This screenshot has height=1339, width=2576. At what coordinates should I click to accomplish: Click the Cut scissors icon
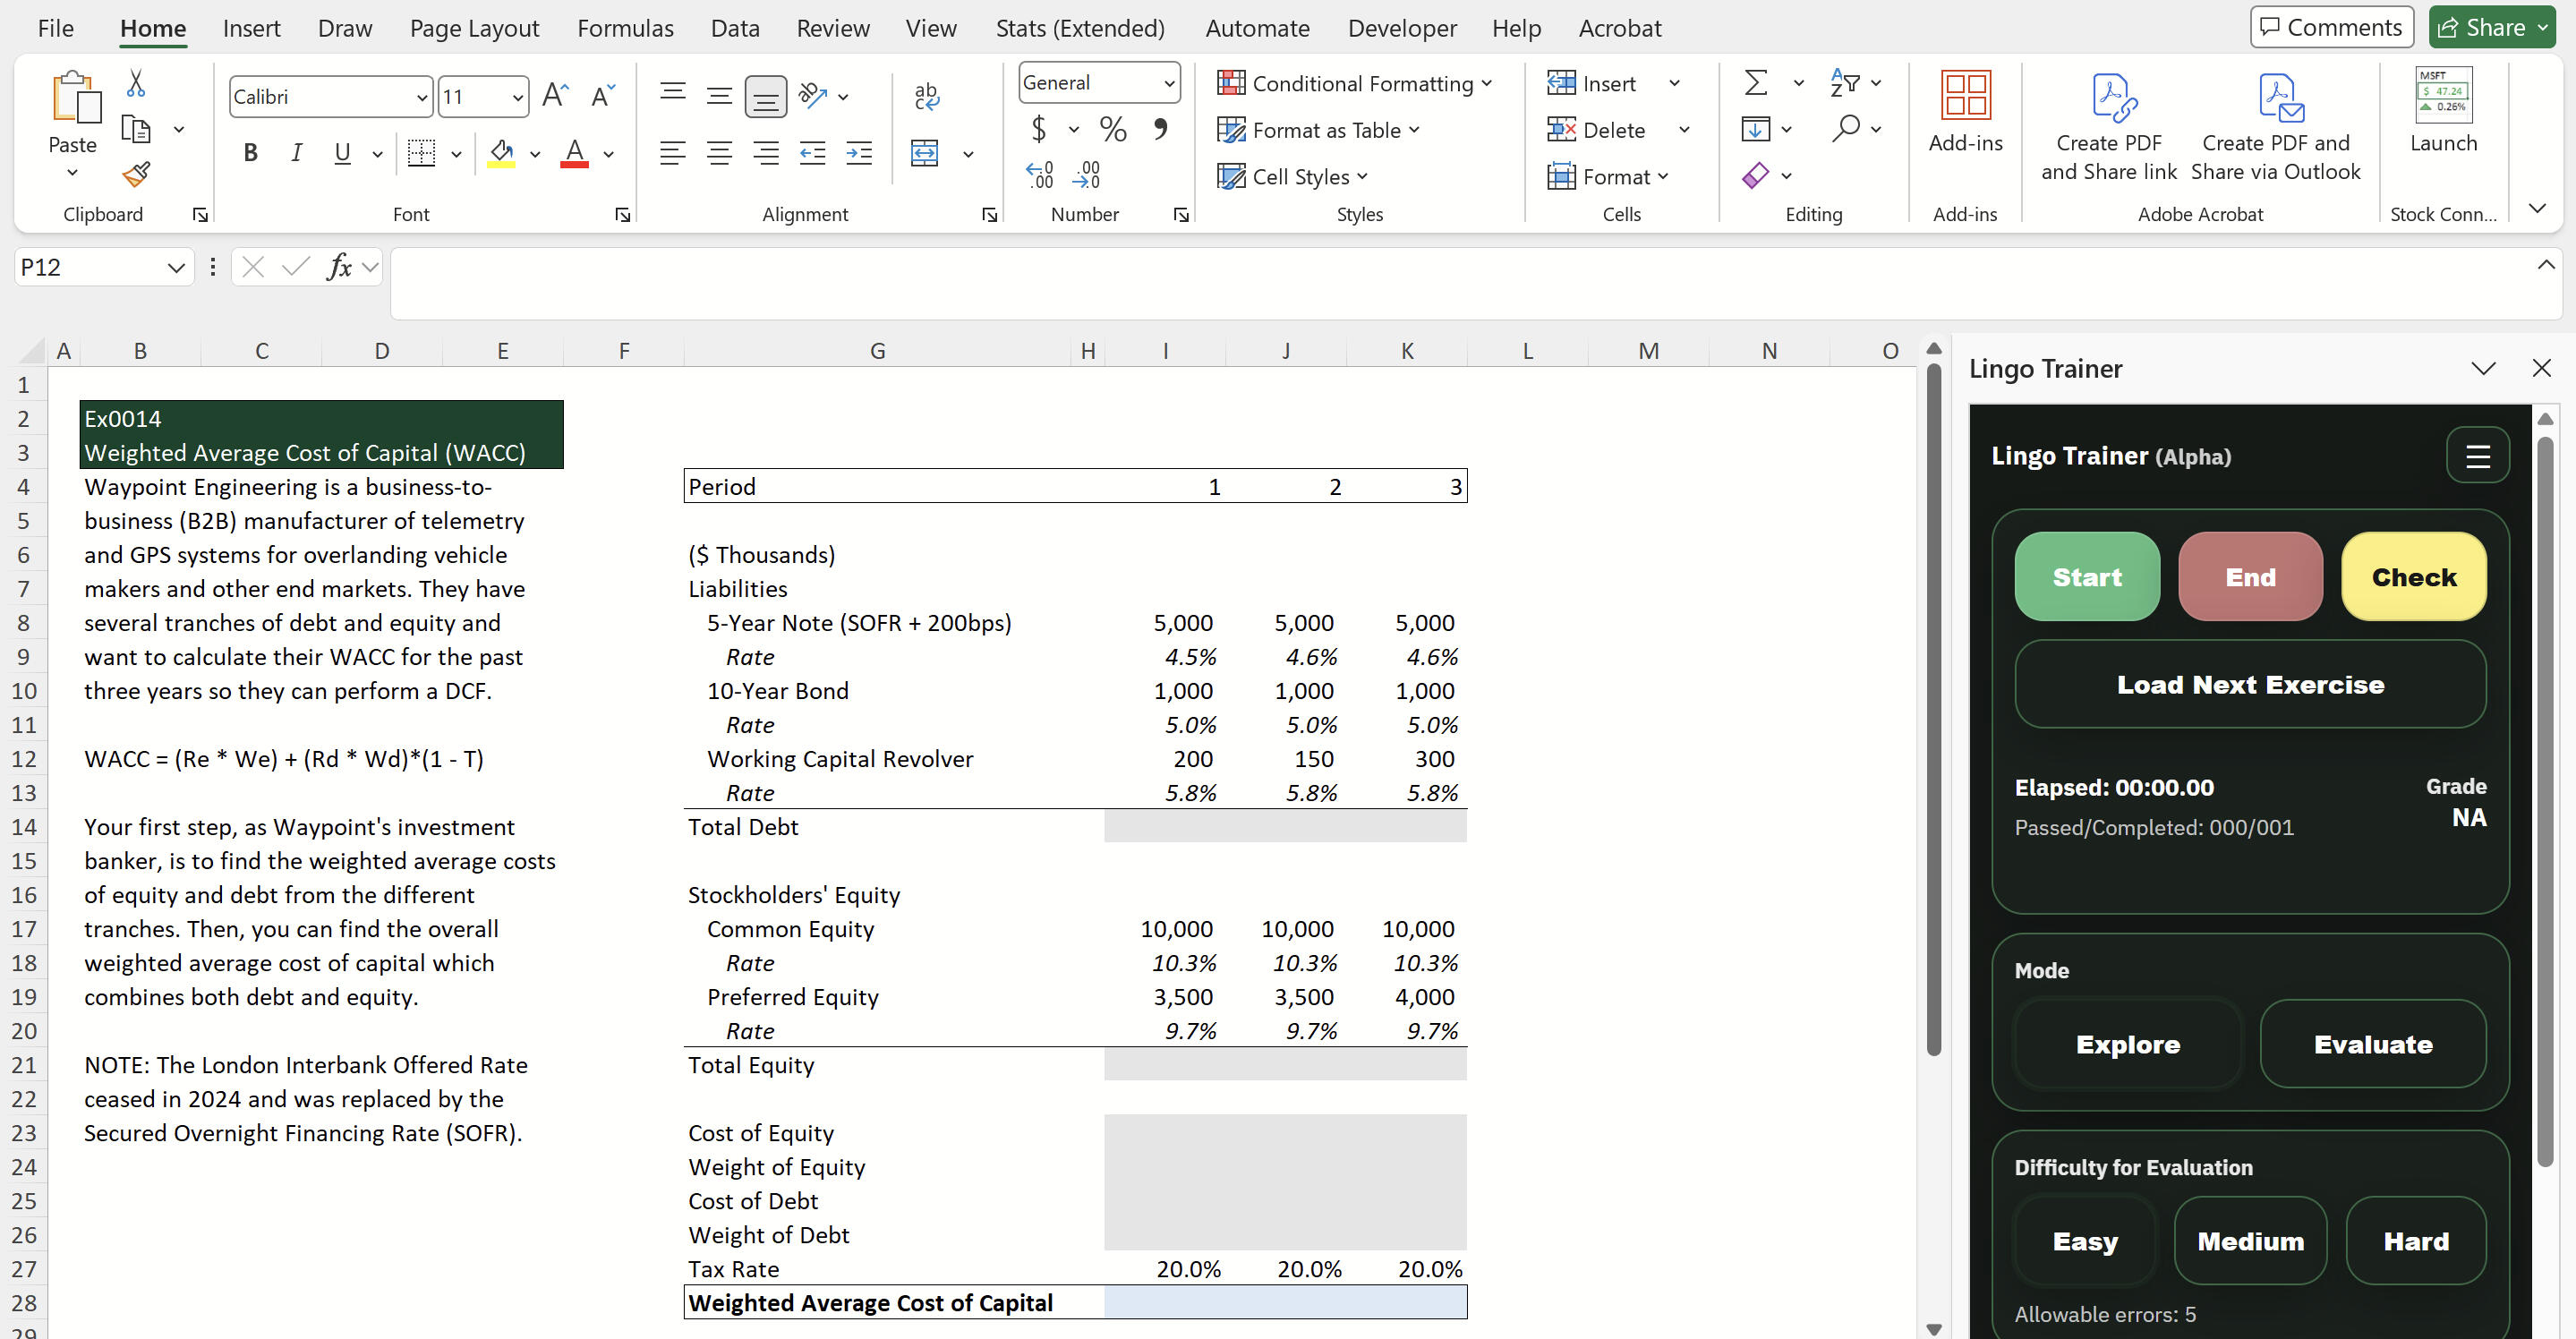click(x=136, y=84)
